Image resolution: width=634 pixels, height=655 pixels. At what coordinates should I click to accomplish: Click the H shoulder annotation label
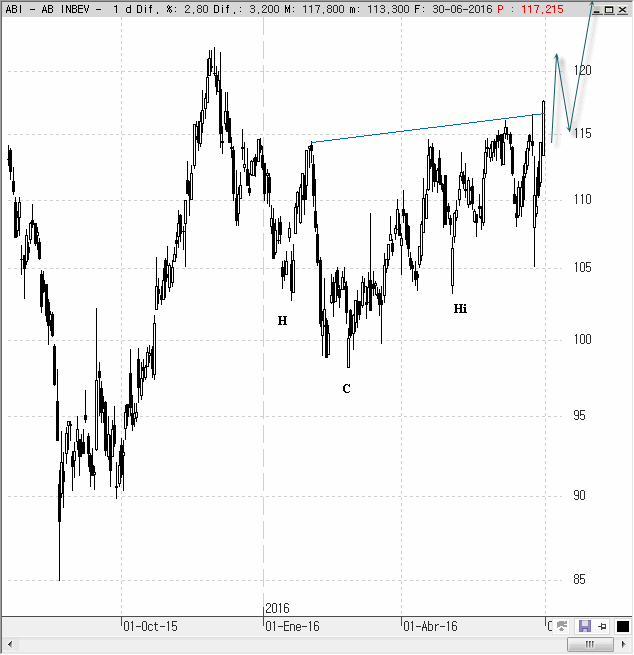[x=282, y=320]
